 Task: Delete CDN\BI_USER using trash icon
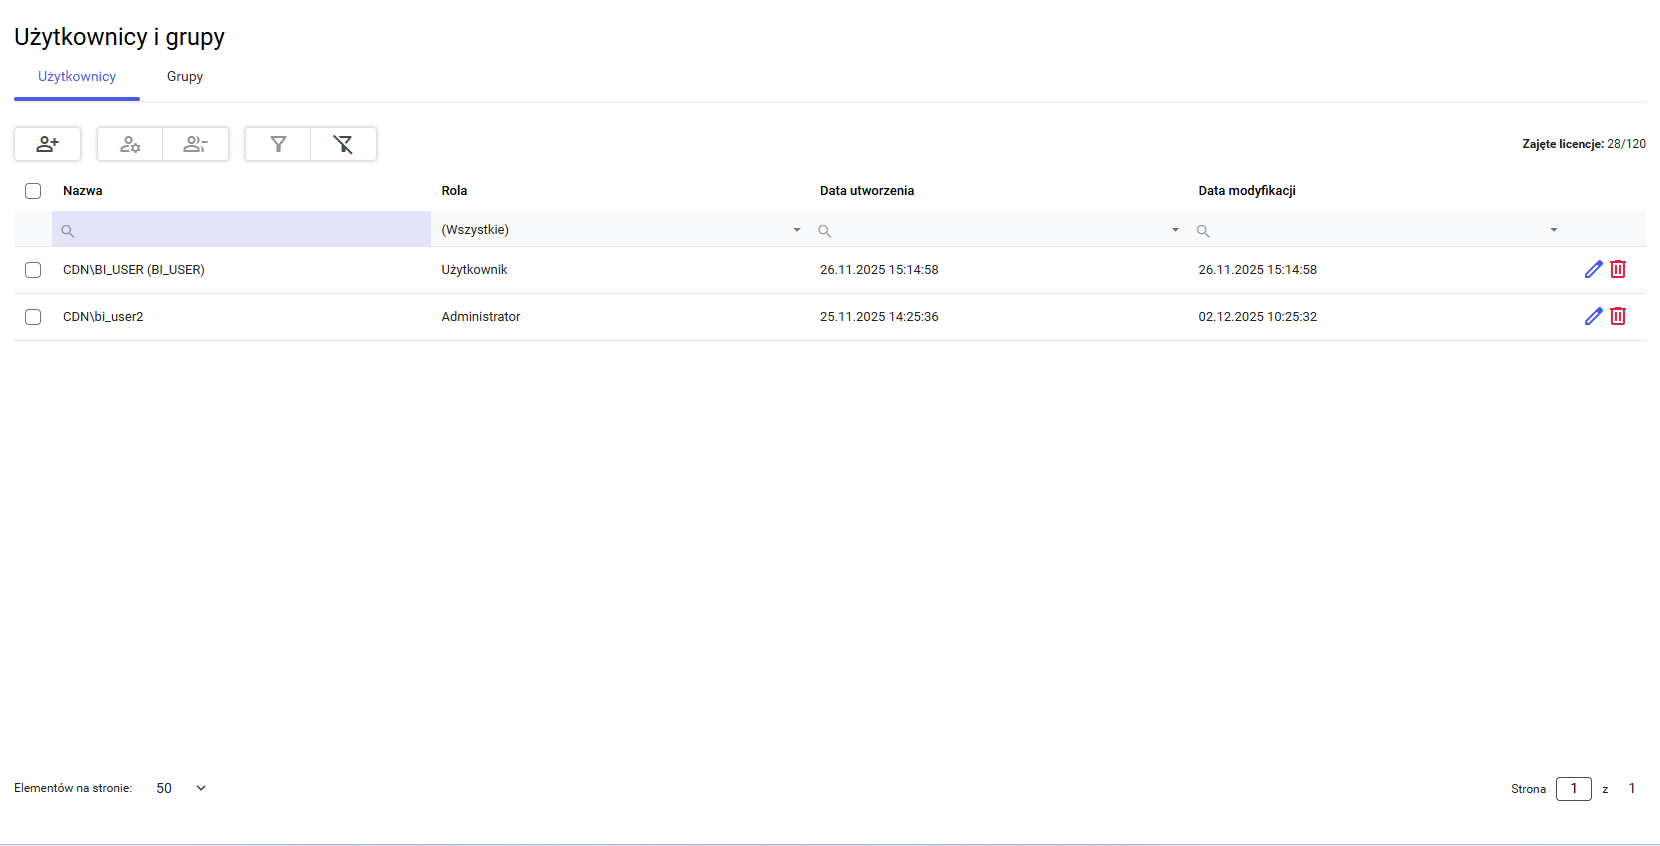click(x=1618, y=269)
